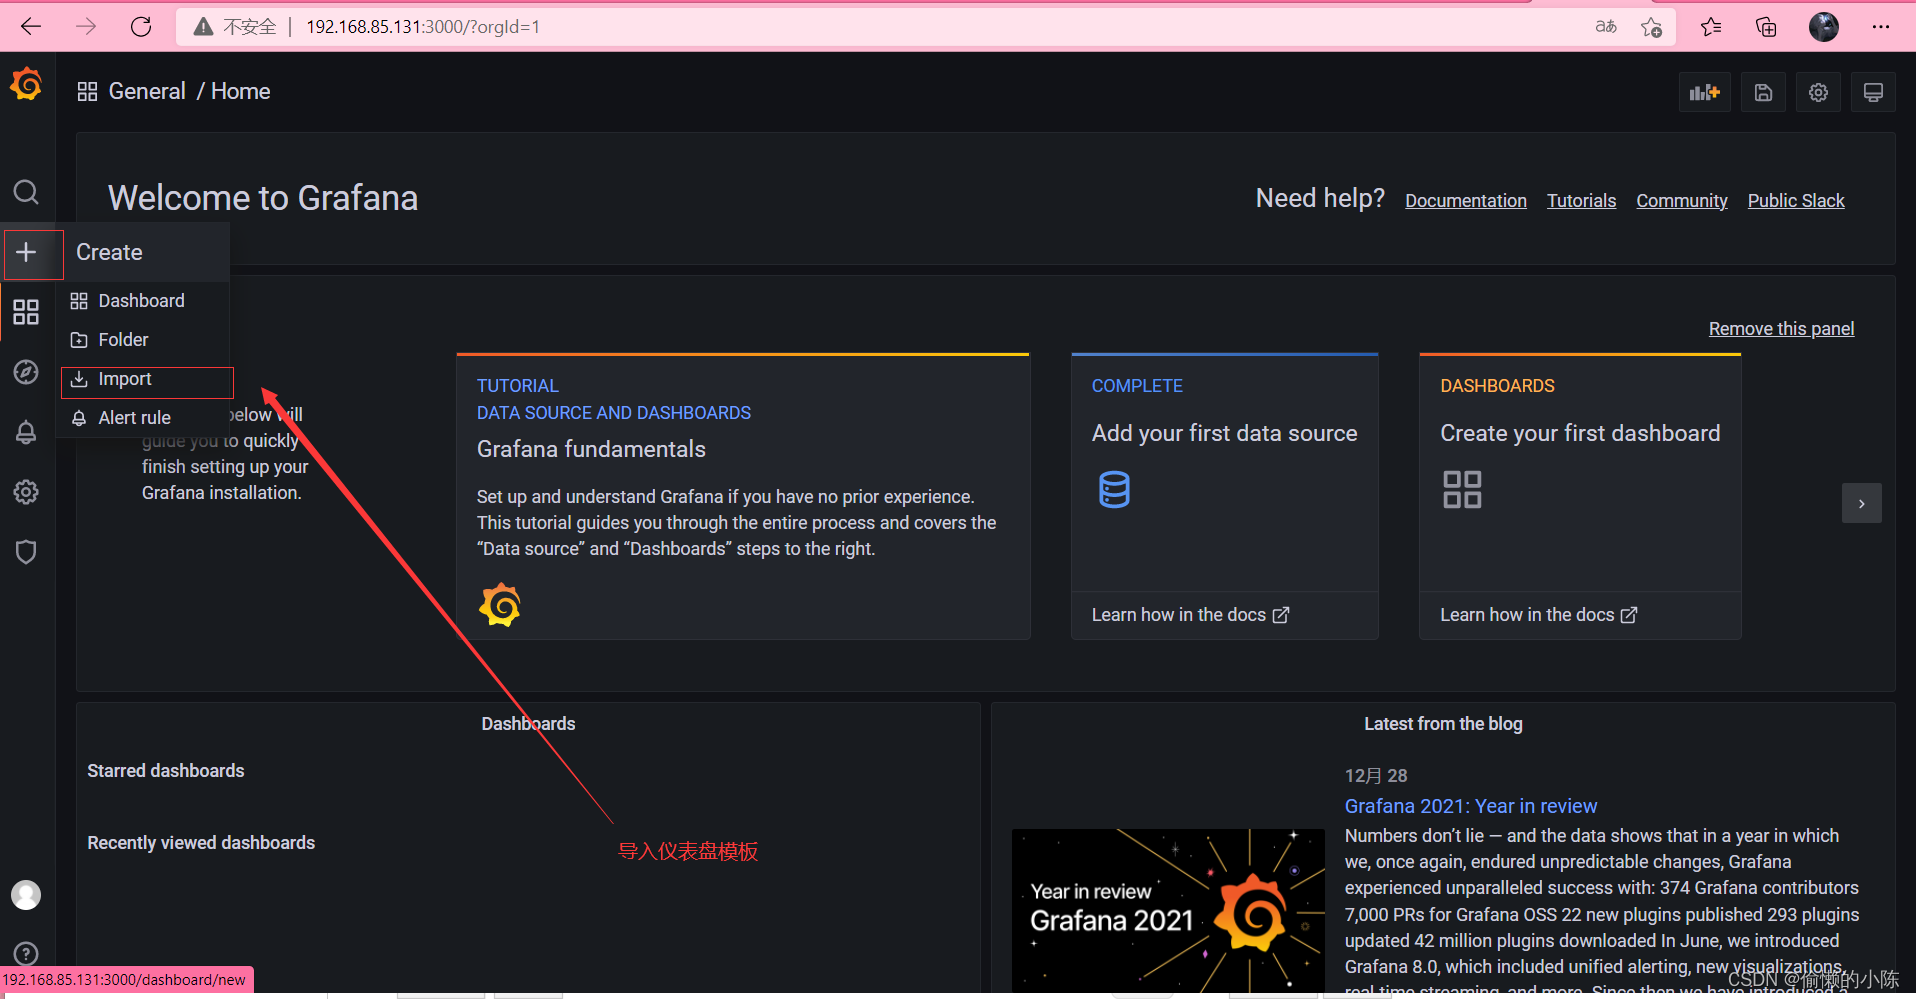
Task: Click the browser Back arrow
Action: [x=31, y=27]
